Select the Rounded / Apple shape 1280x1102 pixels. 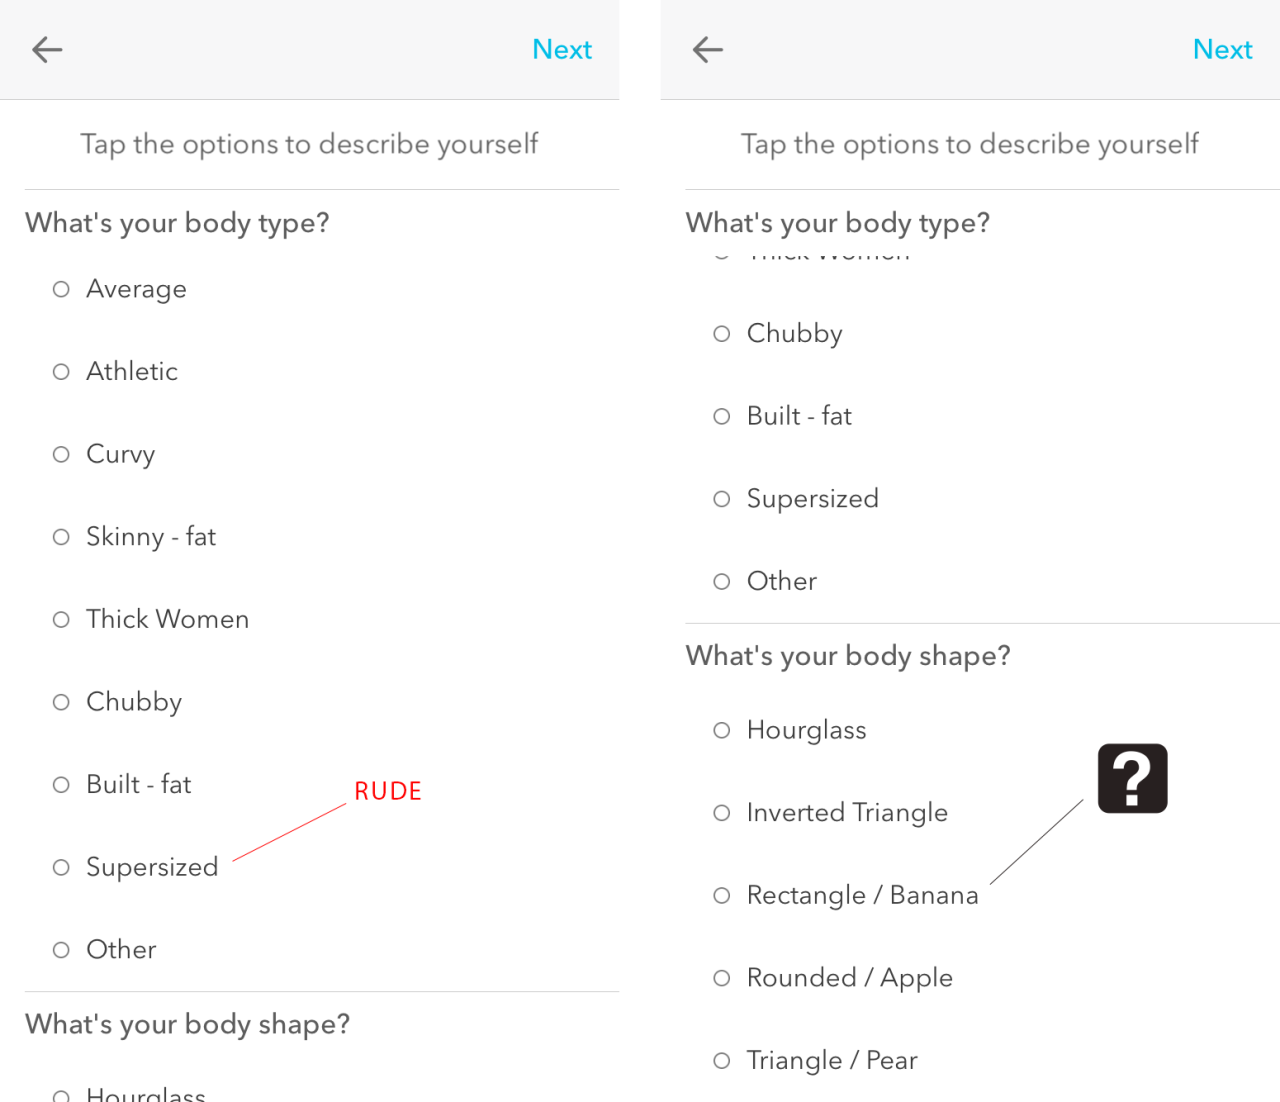click(x=722, y=978)
